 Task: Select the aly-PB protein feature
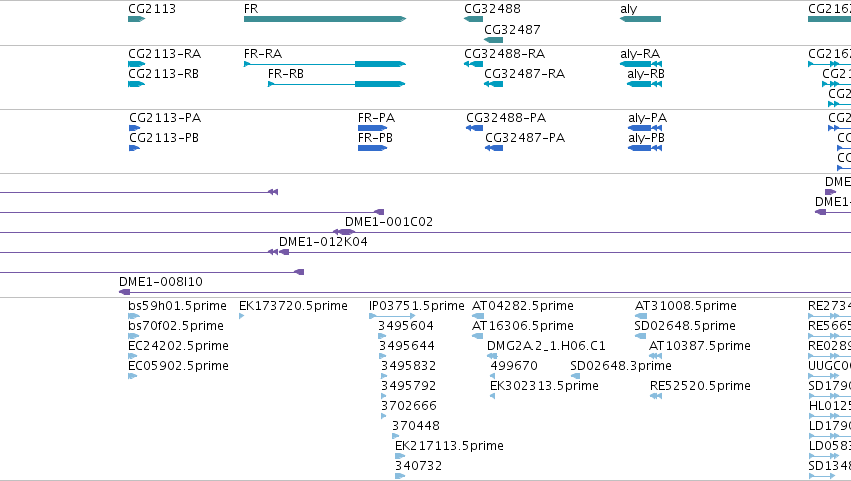[x=645, y=148]
